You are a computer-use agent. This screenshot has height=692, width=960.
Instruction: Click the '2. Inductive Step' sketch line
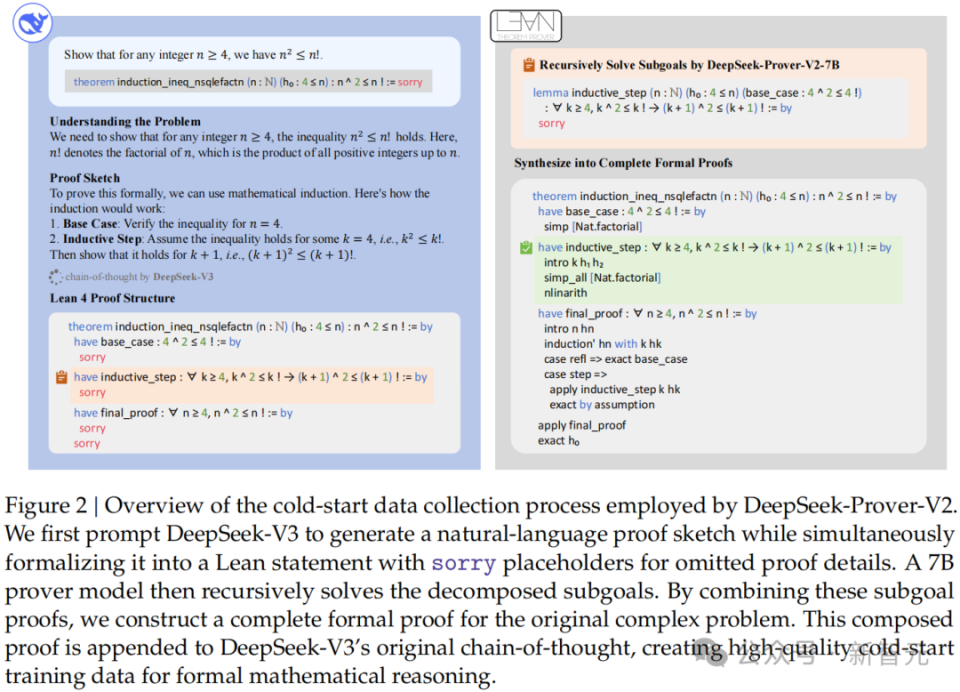[x=247, y=239]
